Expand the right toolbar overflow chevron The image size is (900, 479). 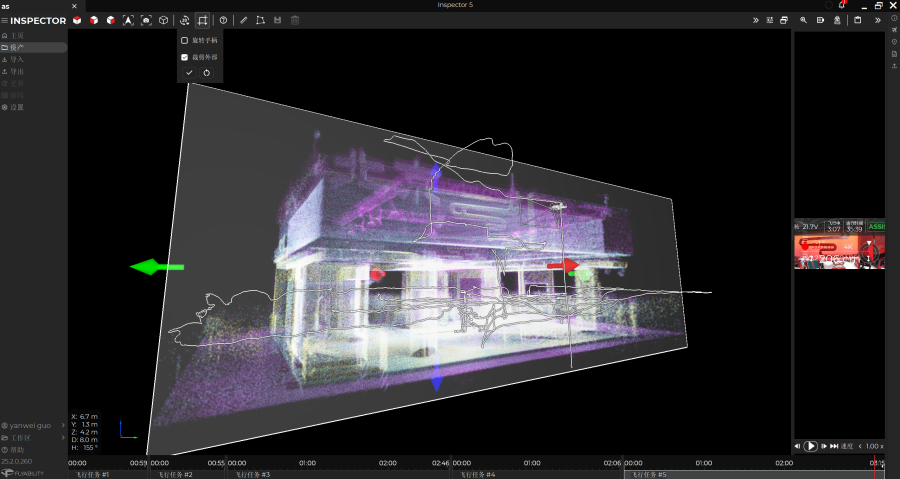878,20
